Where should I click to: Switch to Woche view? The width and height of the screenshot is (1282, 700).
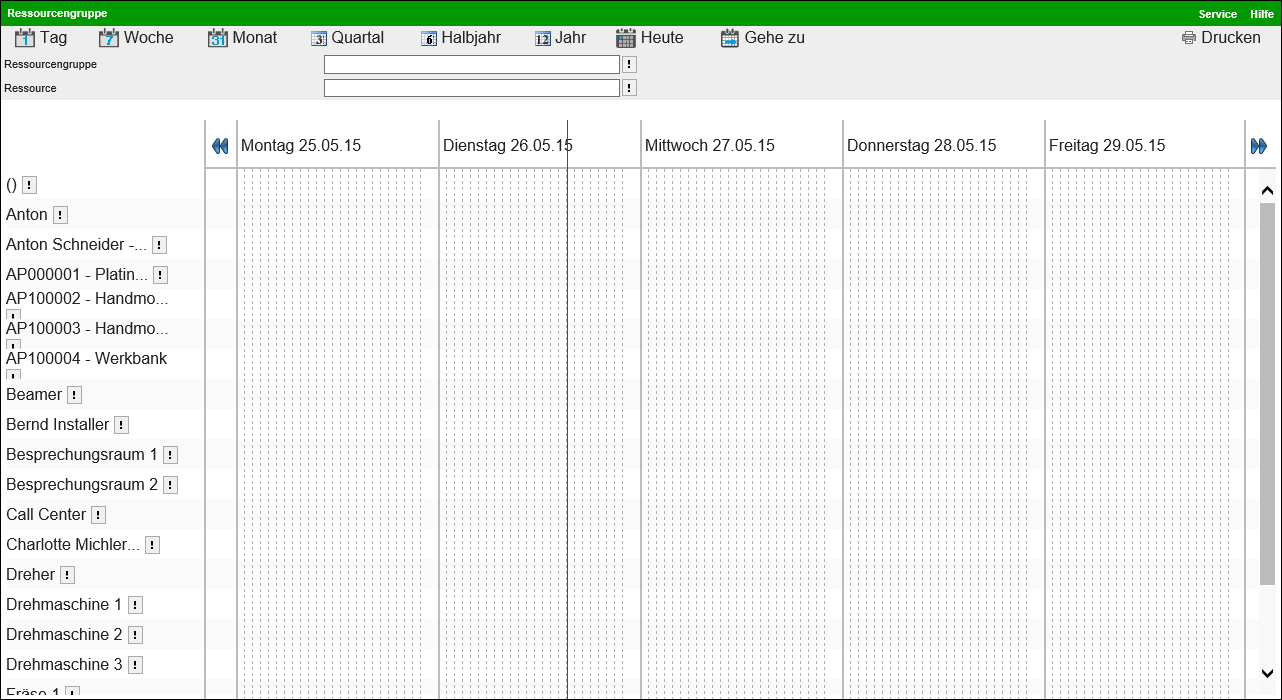pos(149,38)
